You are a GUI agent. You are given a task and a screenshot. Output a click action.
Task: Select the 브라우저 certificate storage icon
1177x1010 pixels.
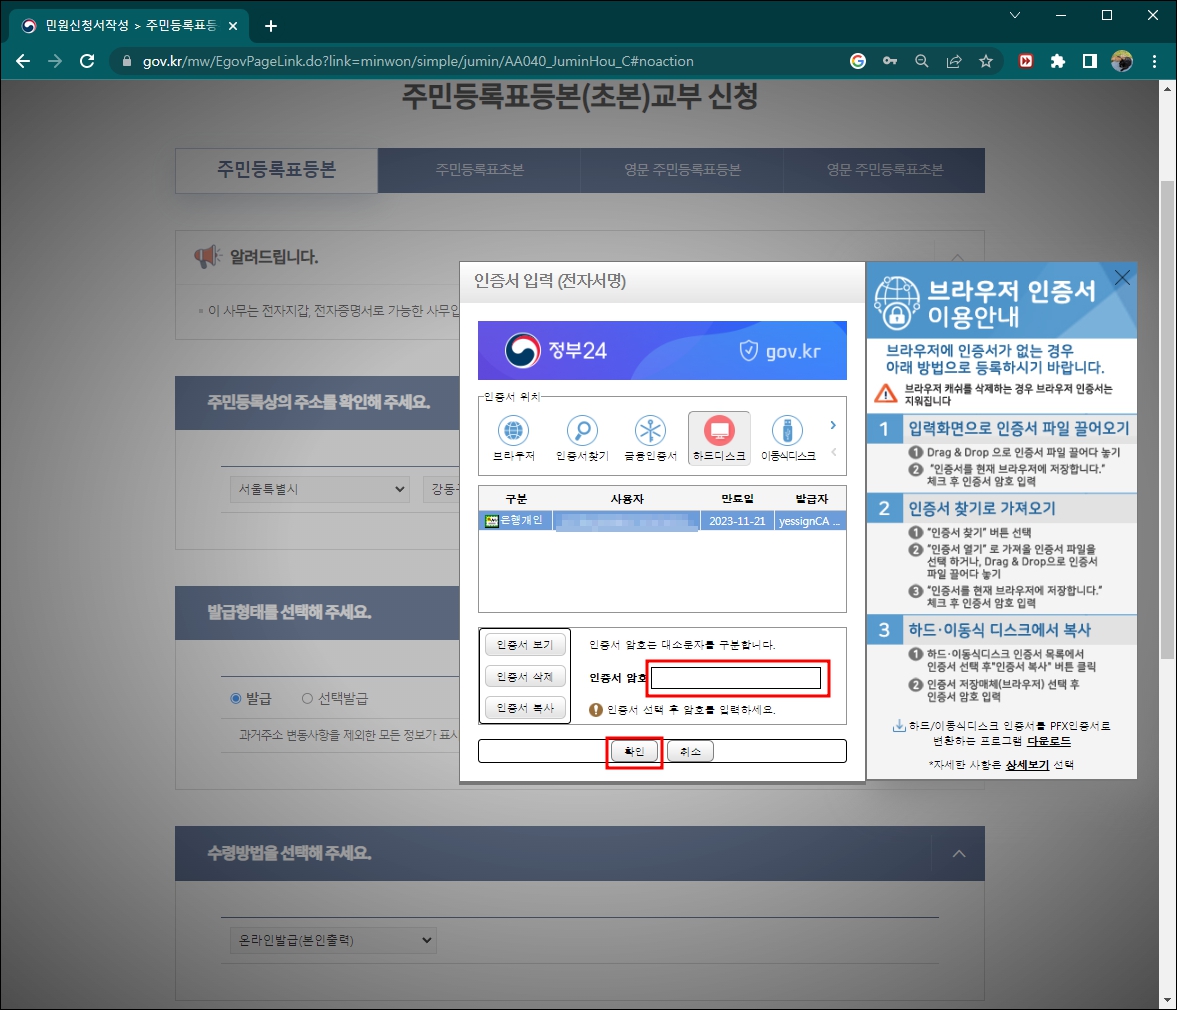tap(514, 433)
